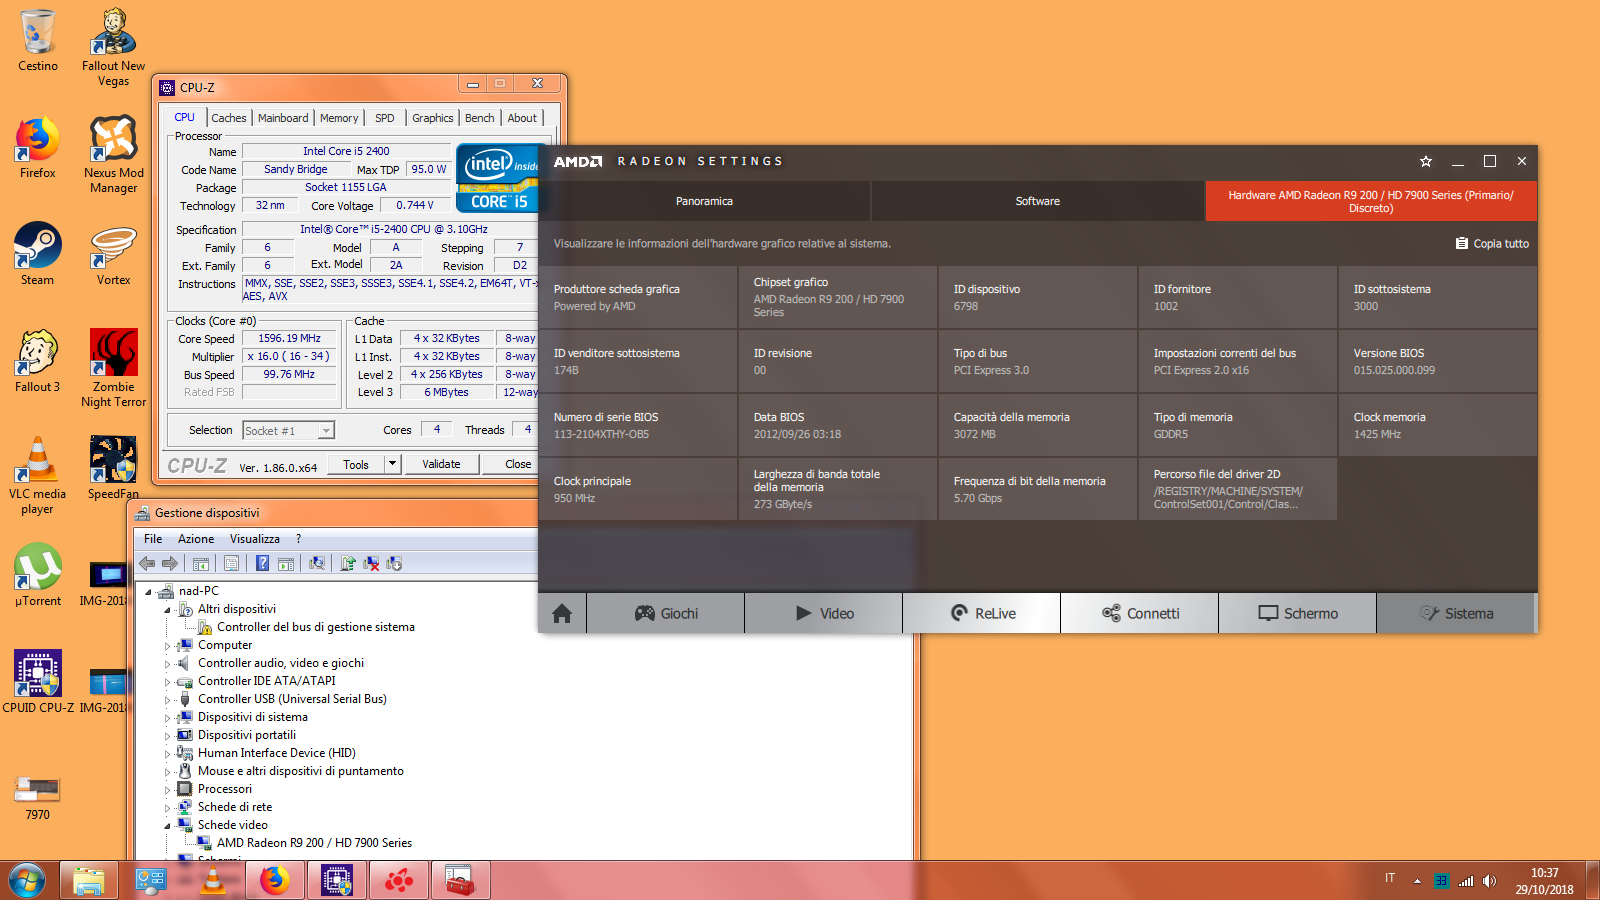
Task: Select AMD Radeon R9 200 / HD 7900 Series device
Action: click(x=314, y=843)
